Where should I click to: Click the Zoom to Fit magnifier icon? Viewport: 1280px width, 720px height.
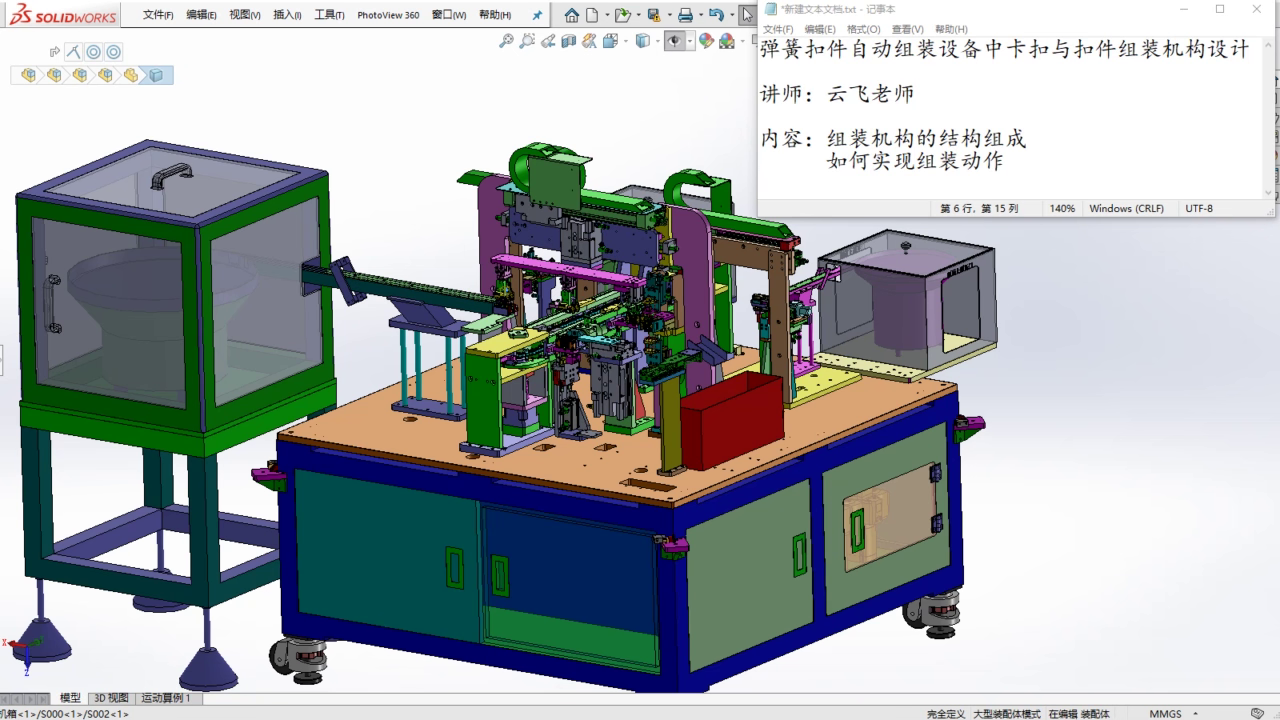point(506,41)
